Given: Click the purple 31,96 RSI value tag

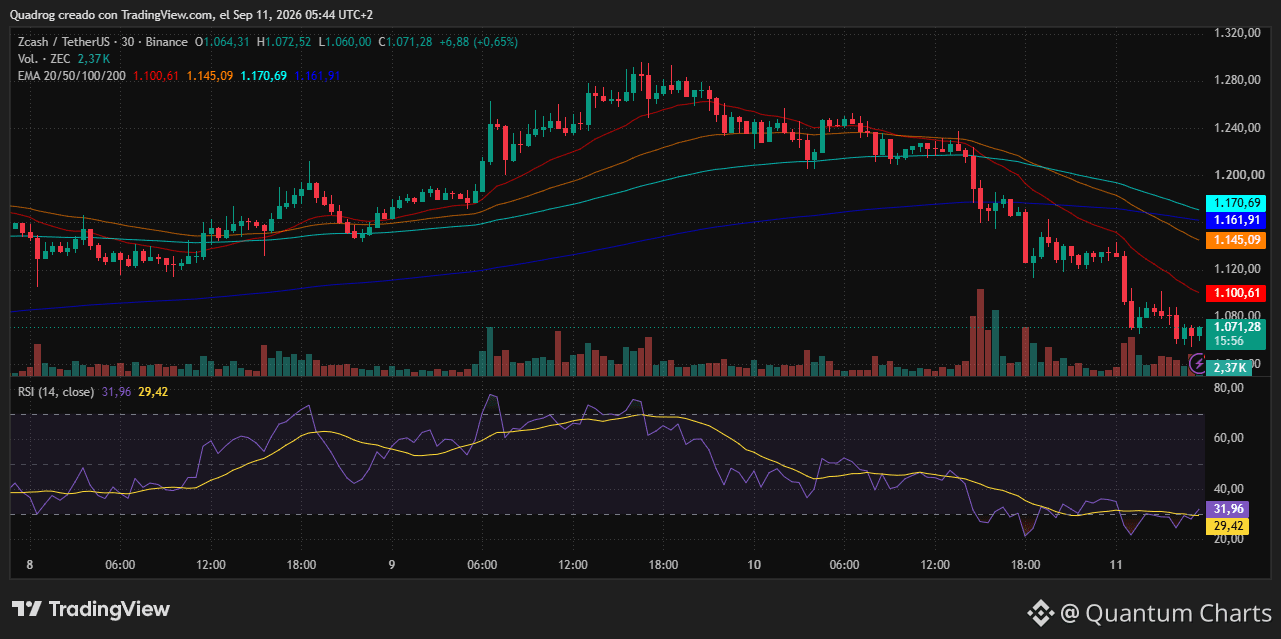Looking at the screenshot, I should tap(1228, 509).
